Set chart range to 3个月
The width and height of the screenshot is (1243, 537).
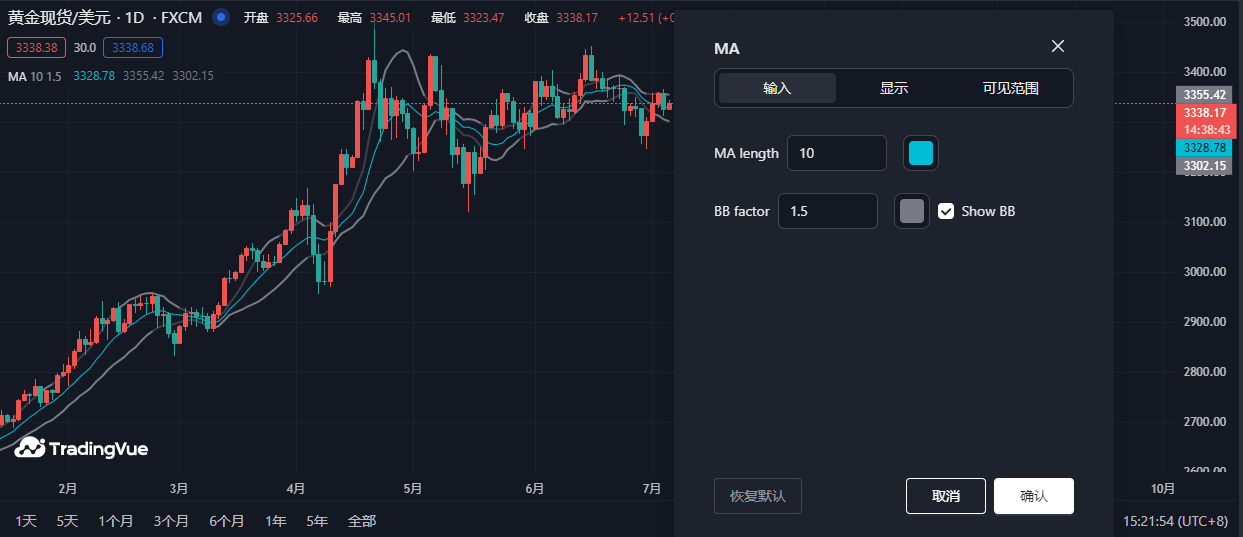coord(171,521)
